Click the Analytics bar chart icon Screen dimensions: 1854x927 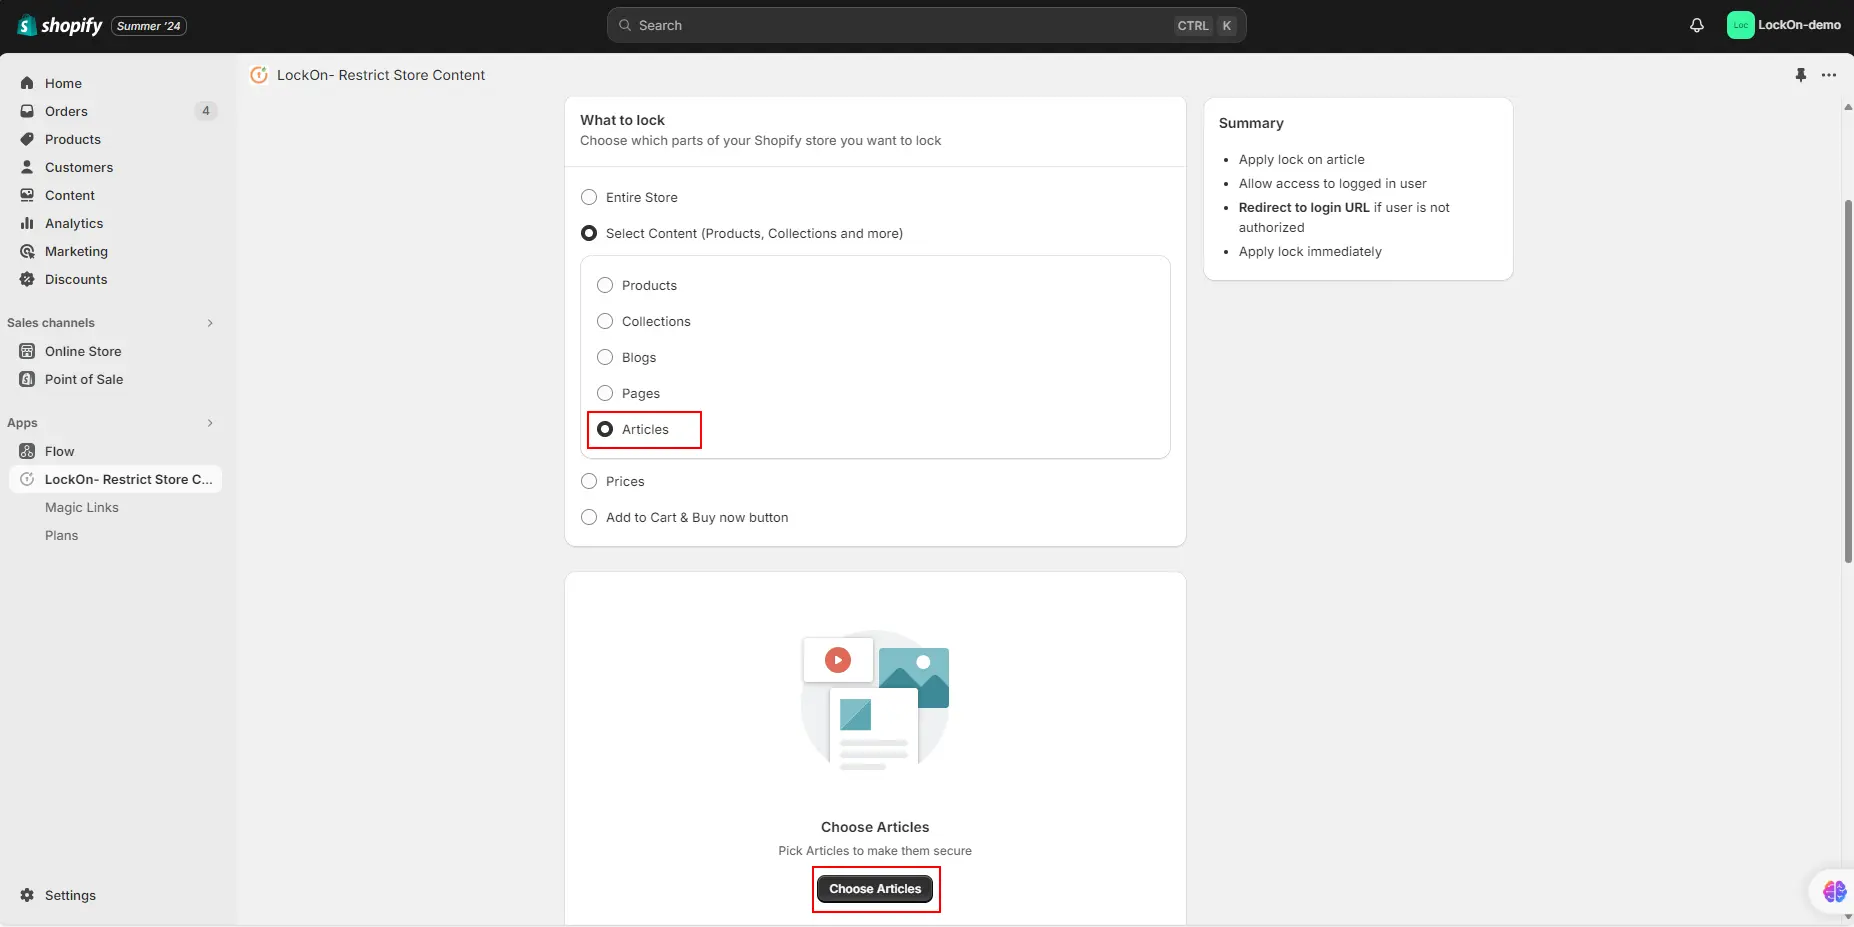[x=27, y=223]
